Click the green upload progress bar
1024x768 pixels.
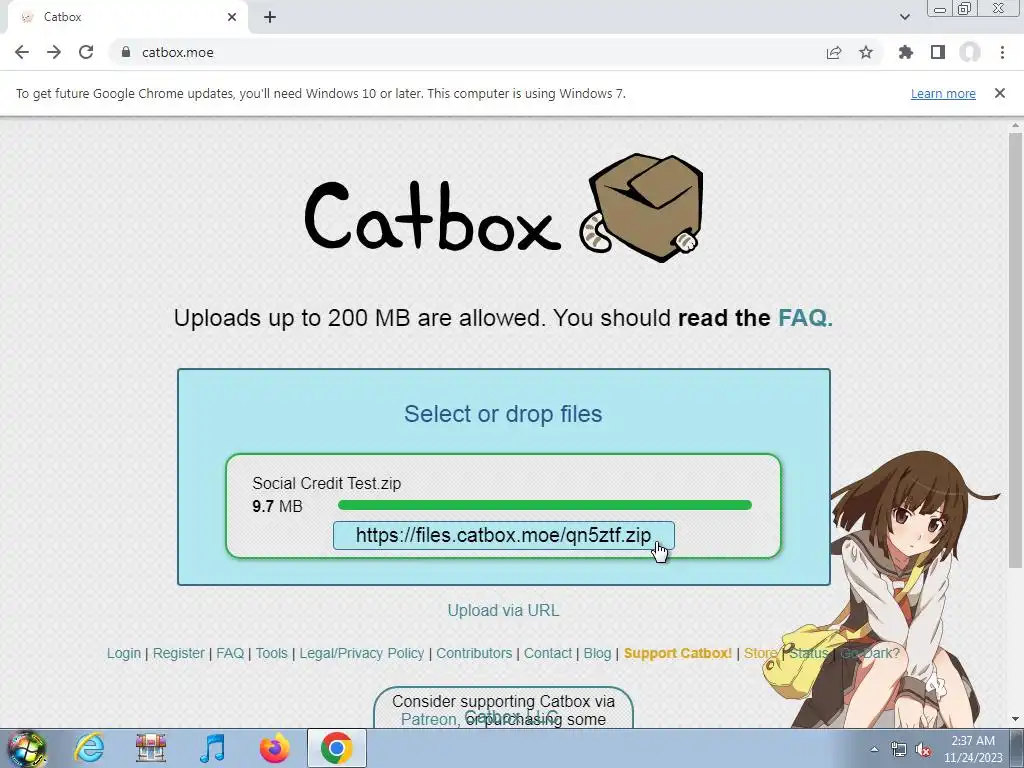pos(545,505)
